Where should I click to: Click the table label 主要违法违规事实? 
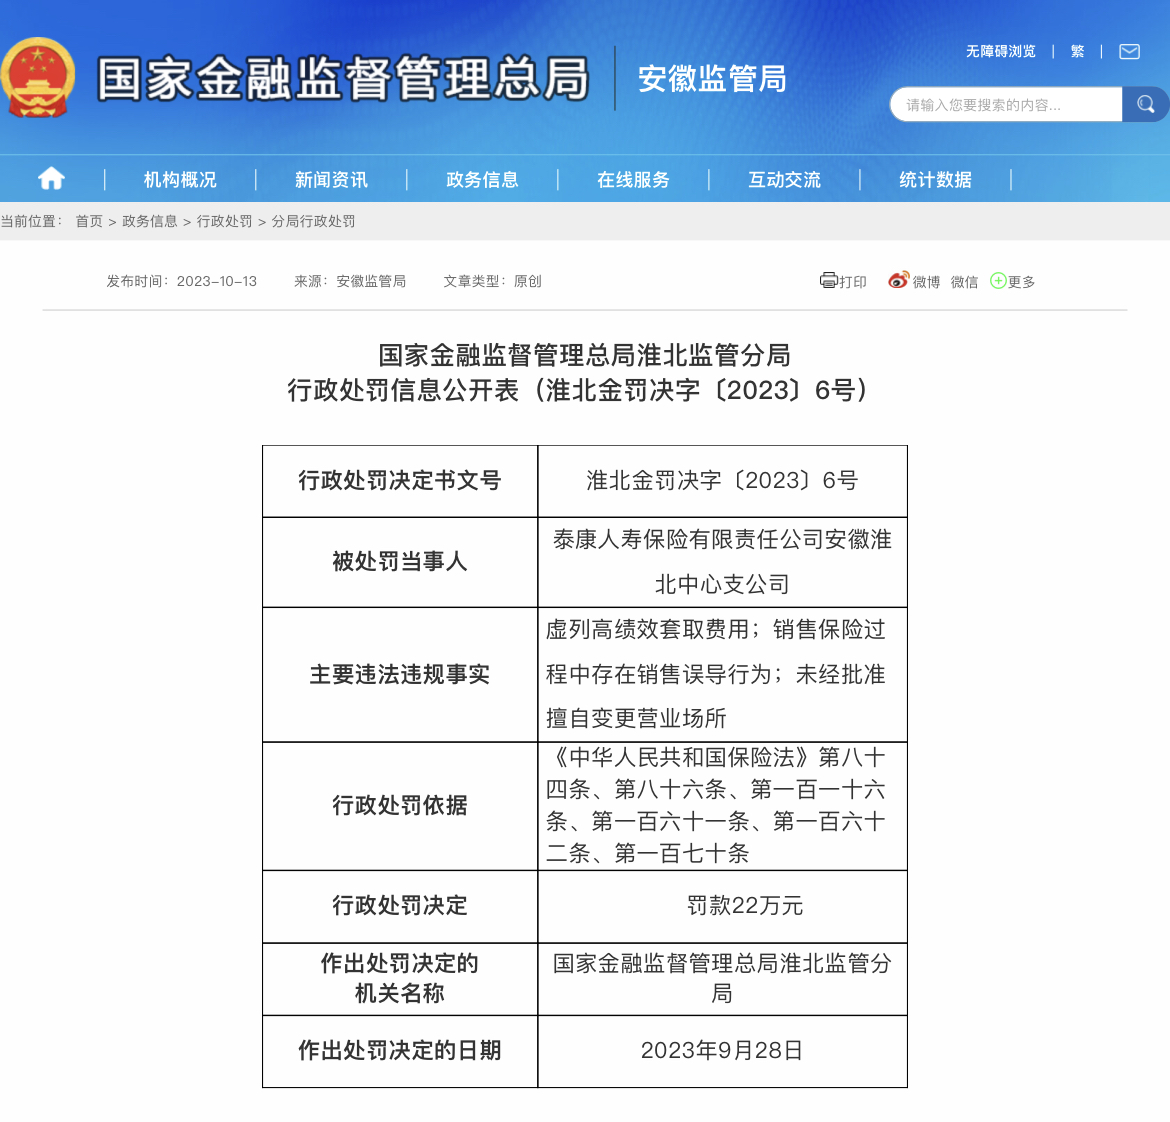400,674
